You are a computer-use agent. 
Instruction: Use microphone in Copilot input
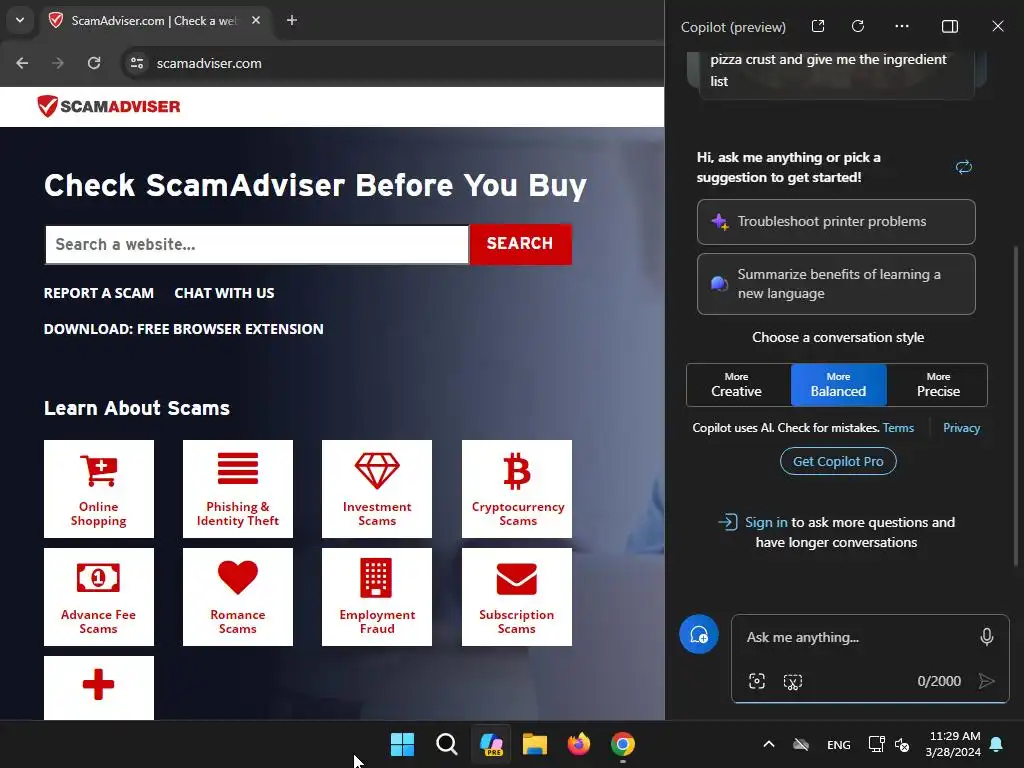(x=987, y=637)
